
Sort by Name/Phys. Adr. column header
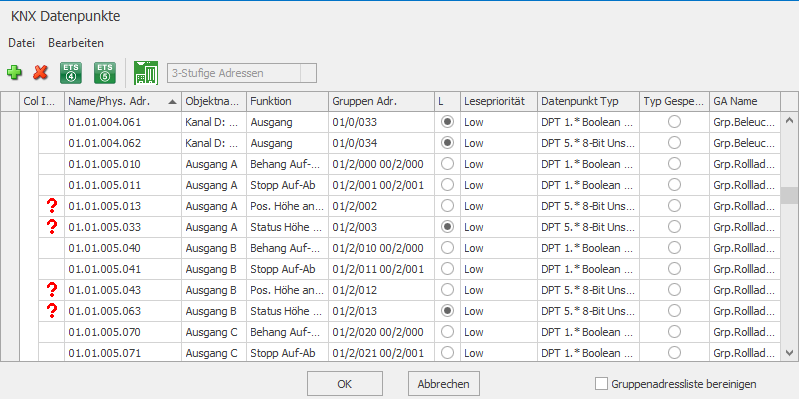tap(123, 101)
